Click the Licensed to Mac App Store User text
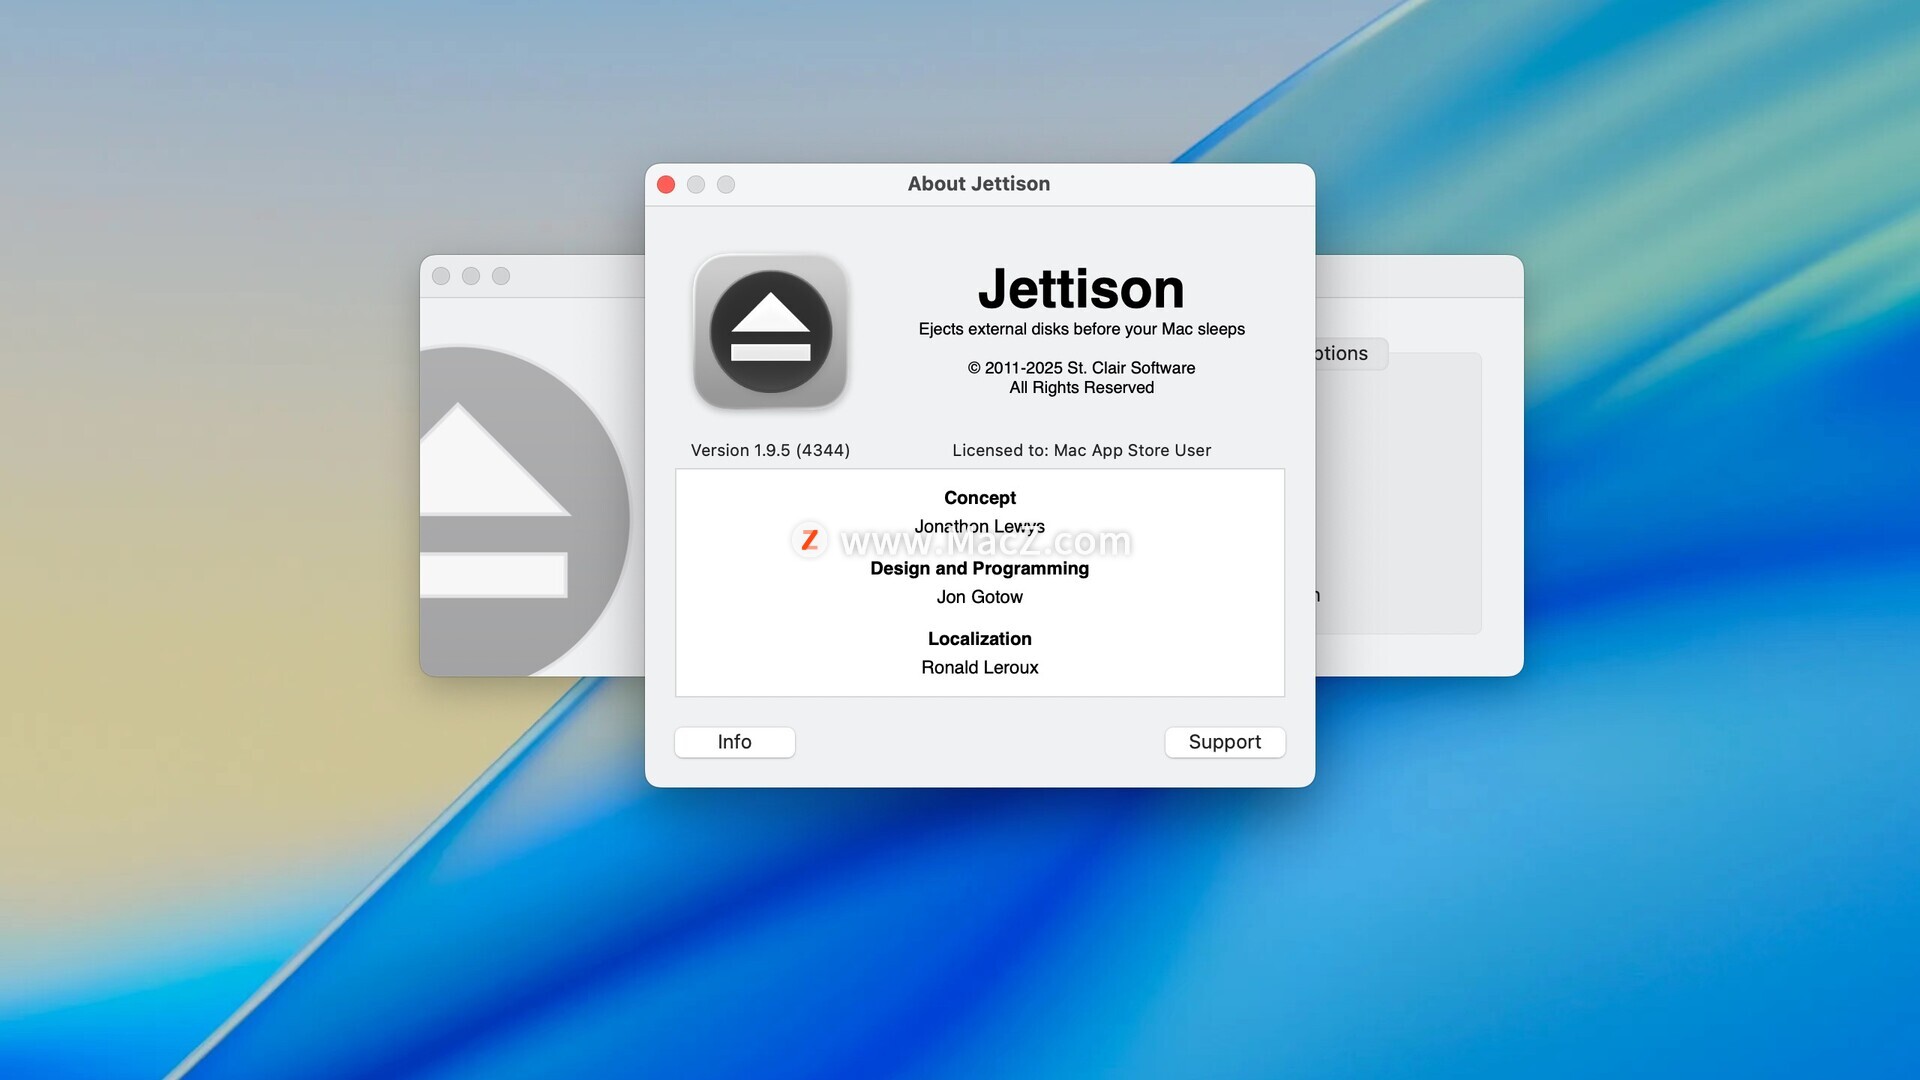Screen dimensions: 1920x1080 pyautogui.click(x=1081, y=450)
